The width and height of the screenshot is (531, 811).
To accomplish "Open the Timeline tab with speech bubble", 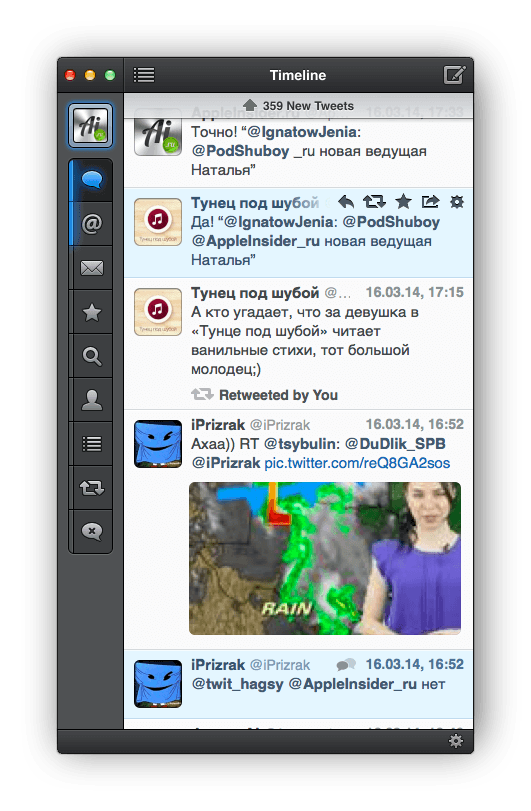I will tap(92, 180).
